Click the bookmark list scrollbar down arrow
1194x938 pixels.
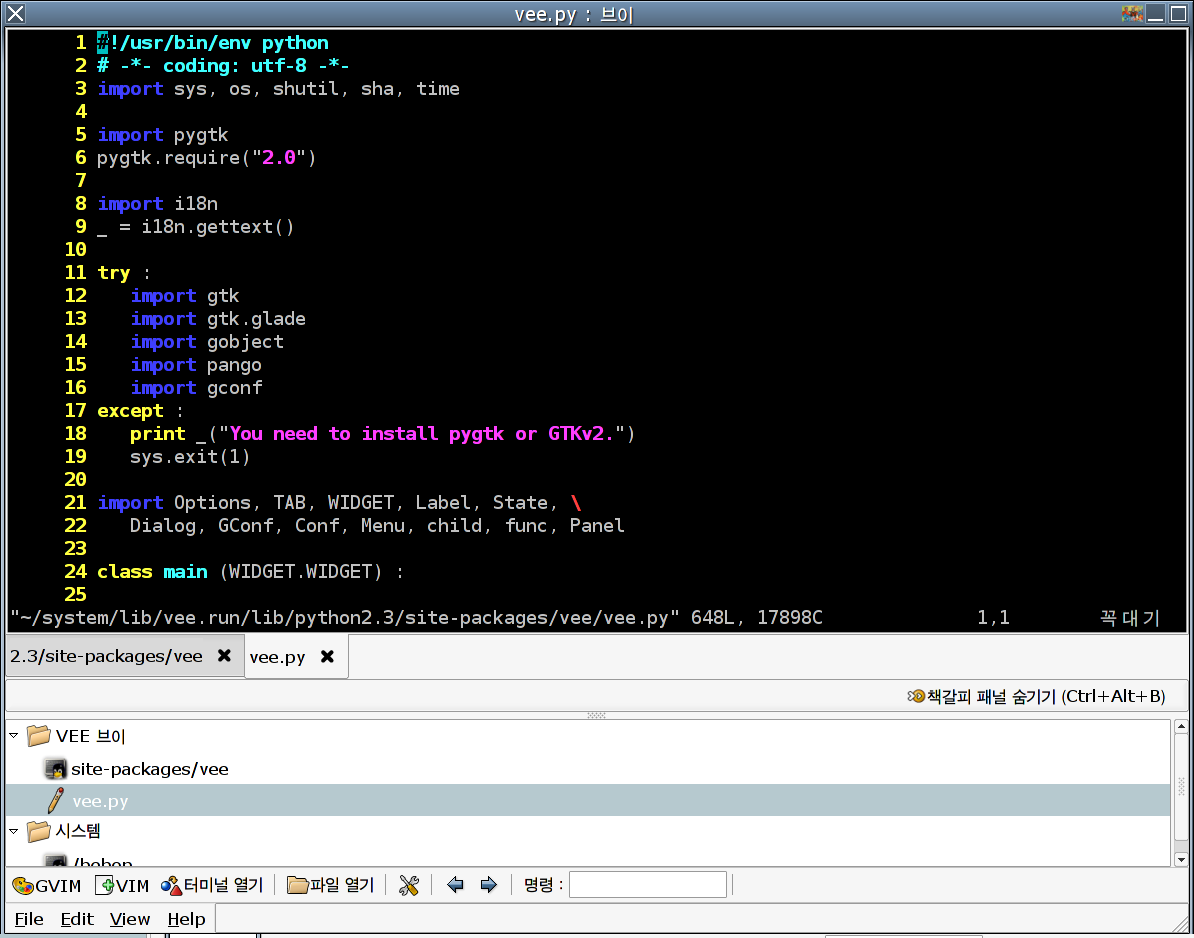point(1180,859)
